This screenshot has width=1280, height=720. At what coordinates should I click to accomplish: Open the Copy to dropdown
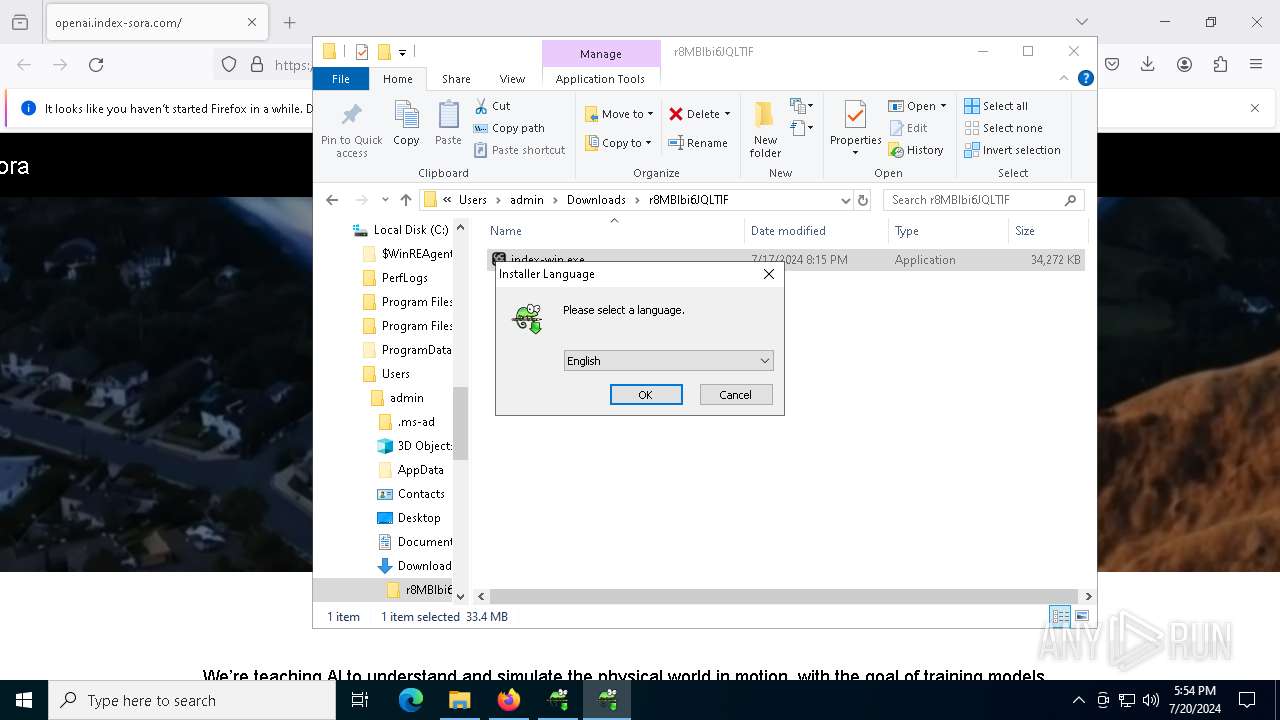(x=619, y=143)
